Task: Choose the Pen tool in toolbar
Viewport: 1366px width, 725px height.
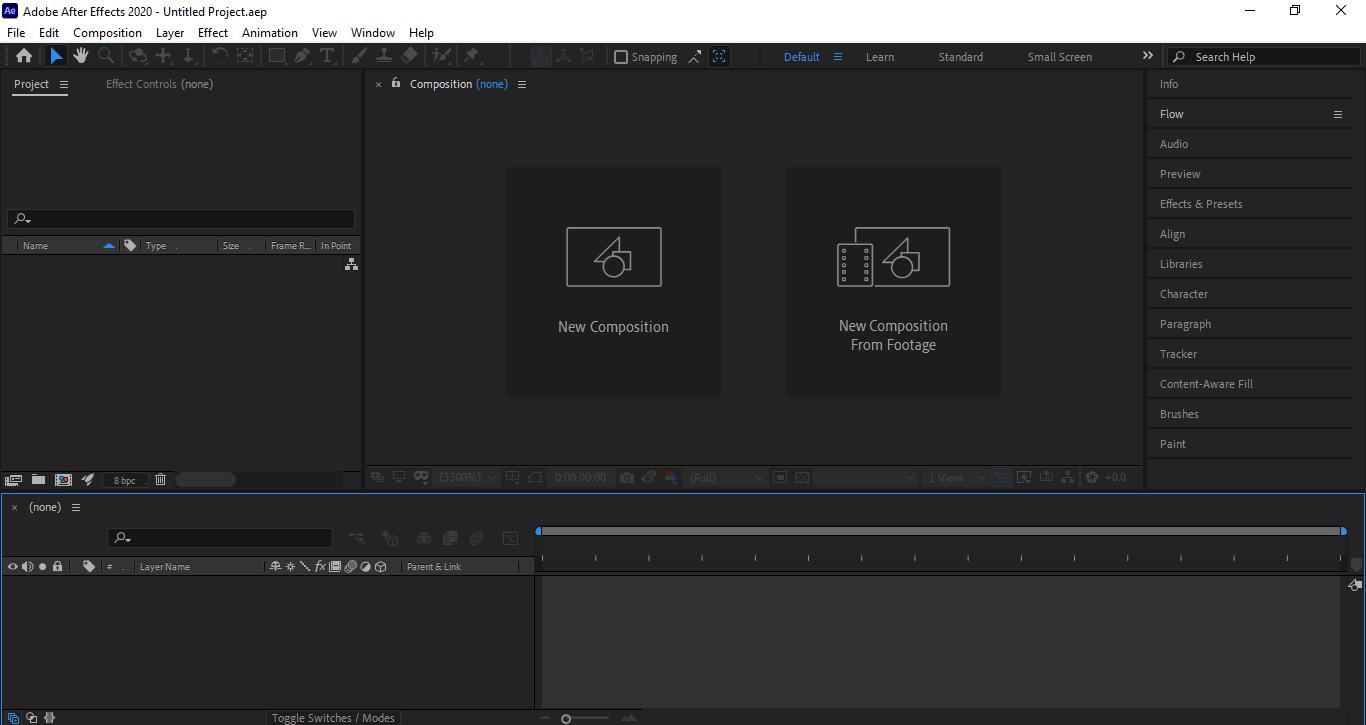Action: point(302,56)
